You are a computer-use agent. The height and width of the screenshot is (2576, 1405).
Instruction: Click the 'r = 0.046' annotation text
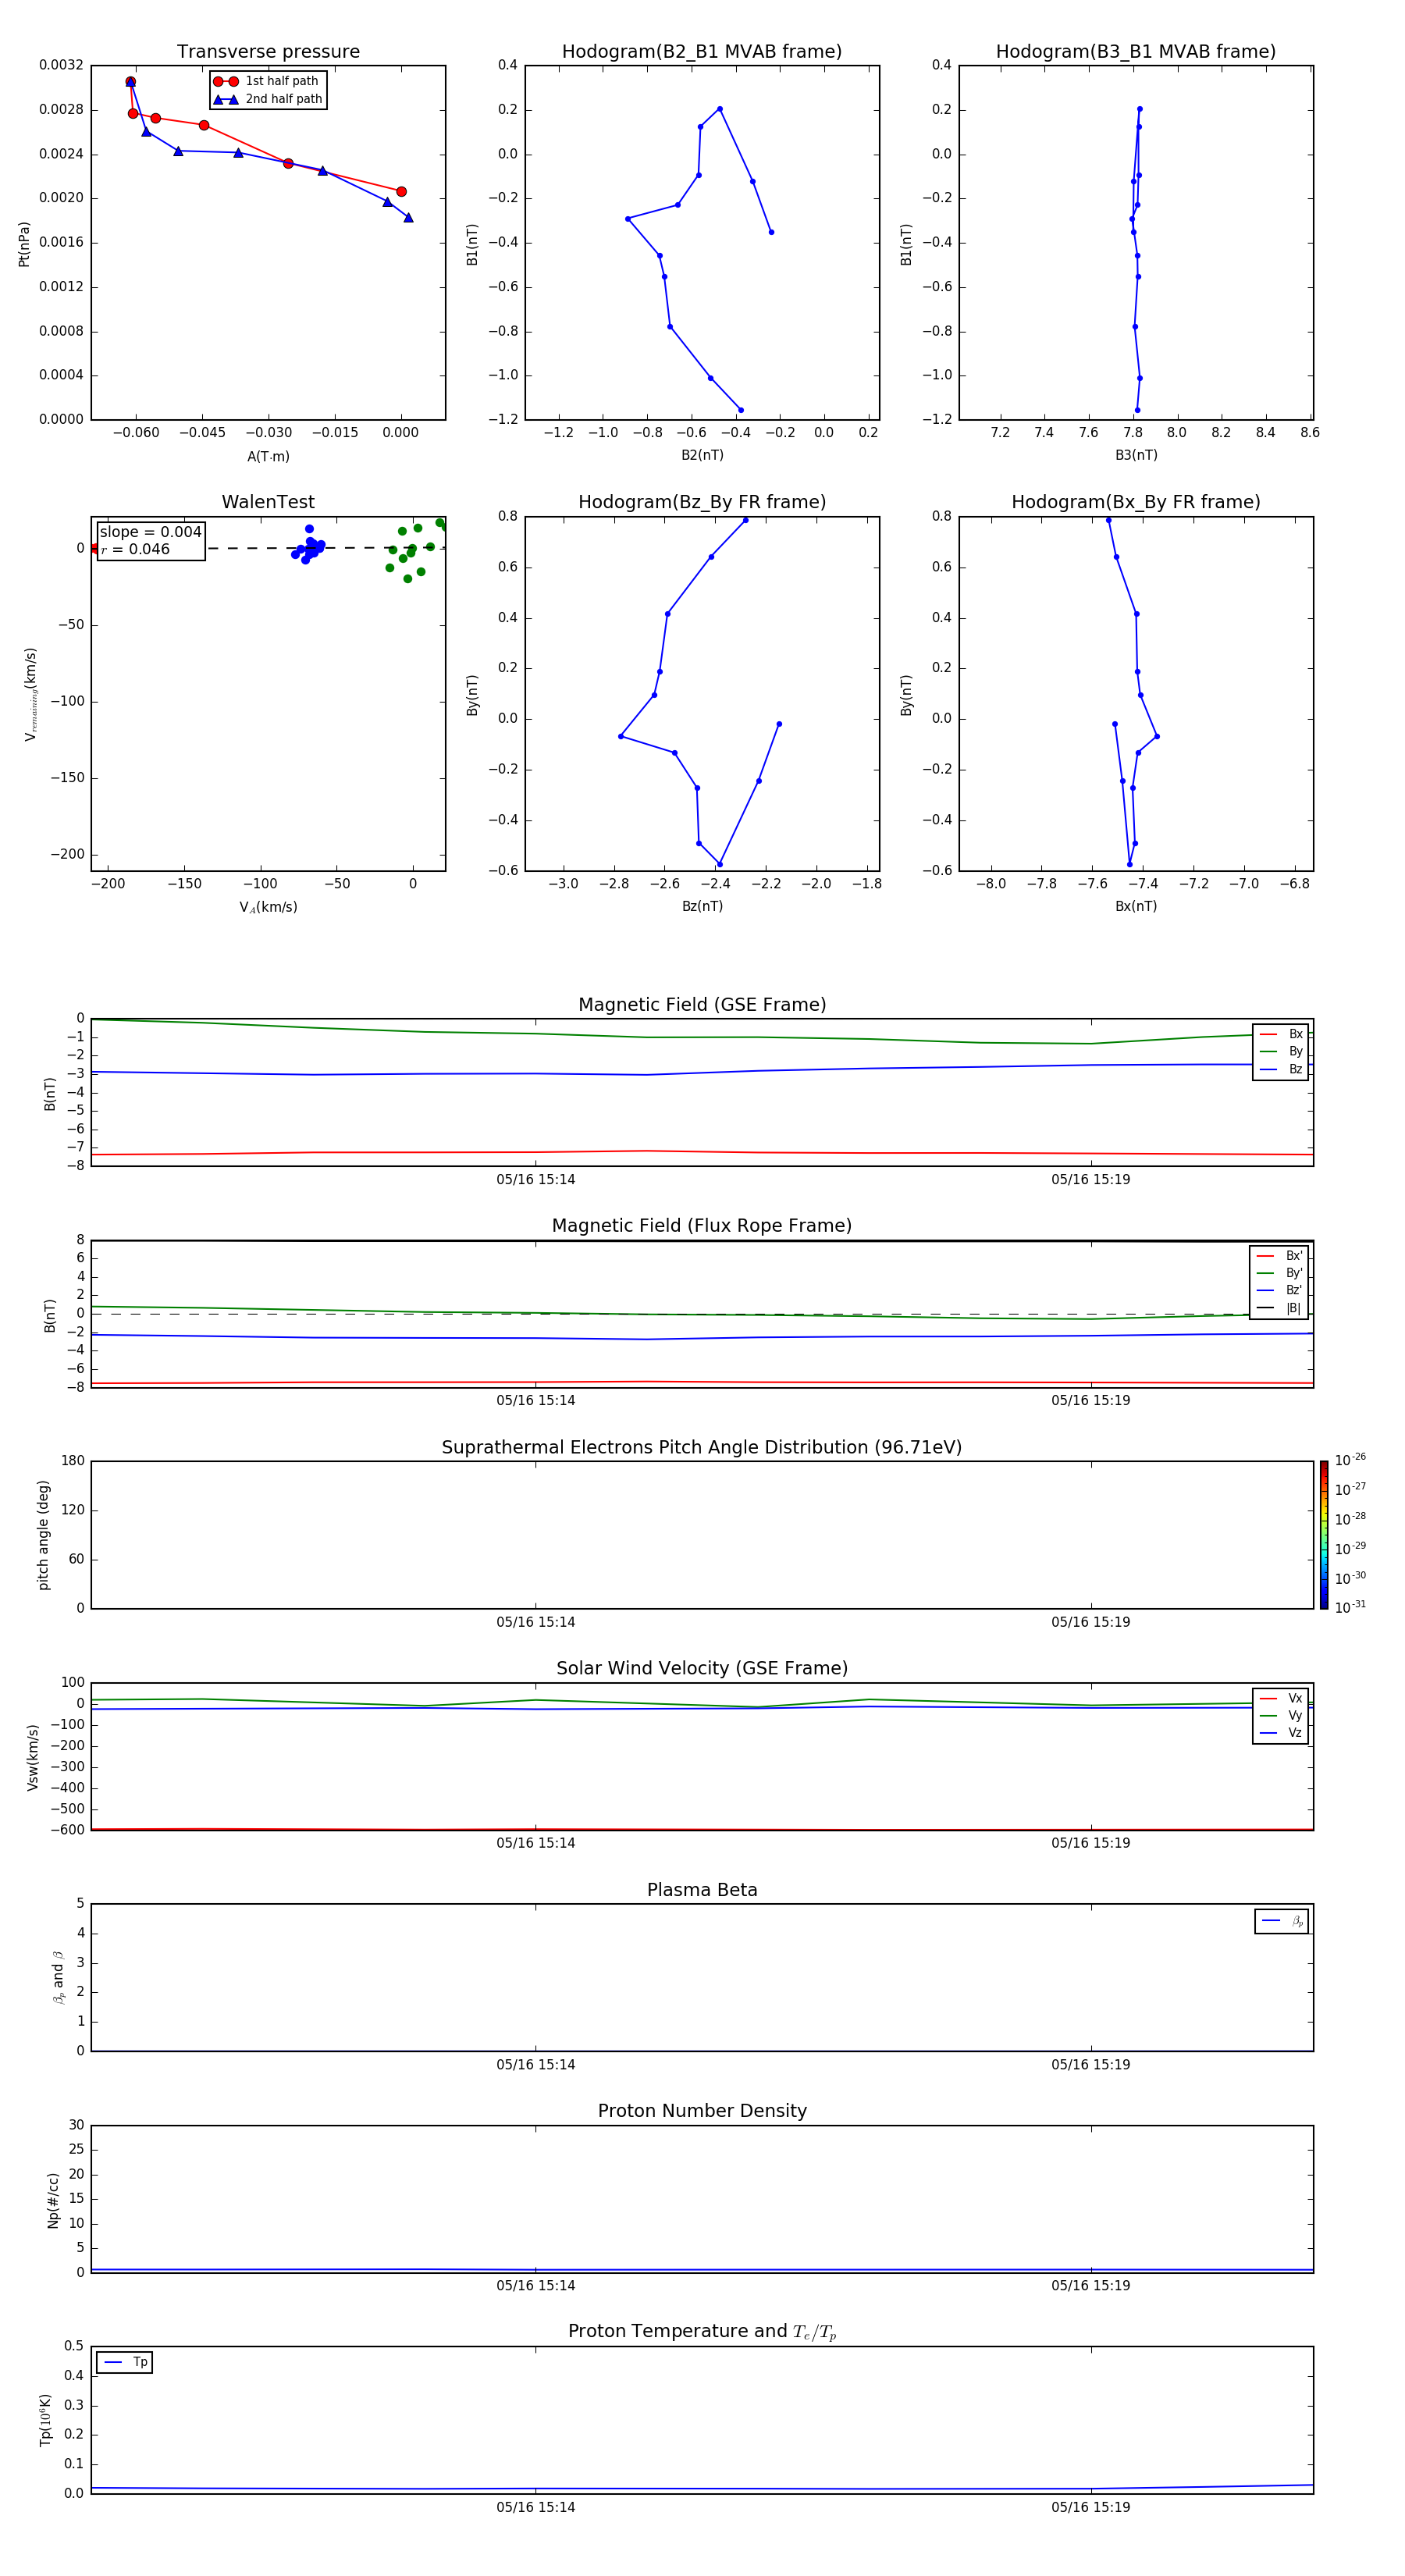[135, 549]
